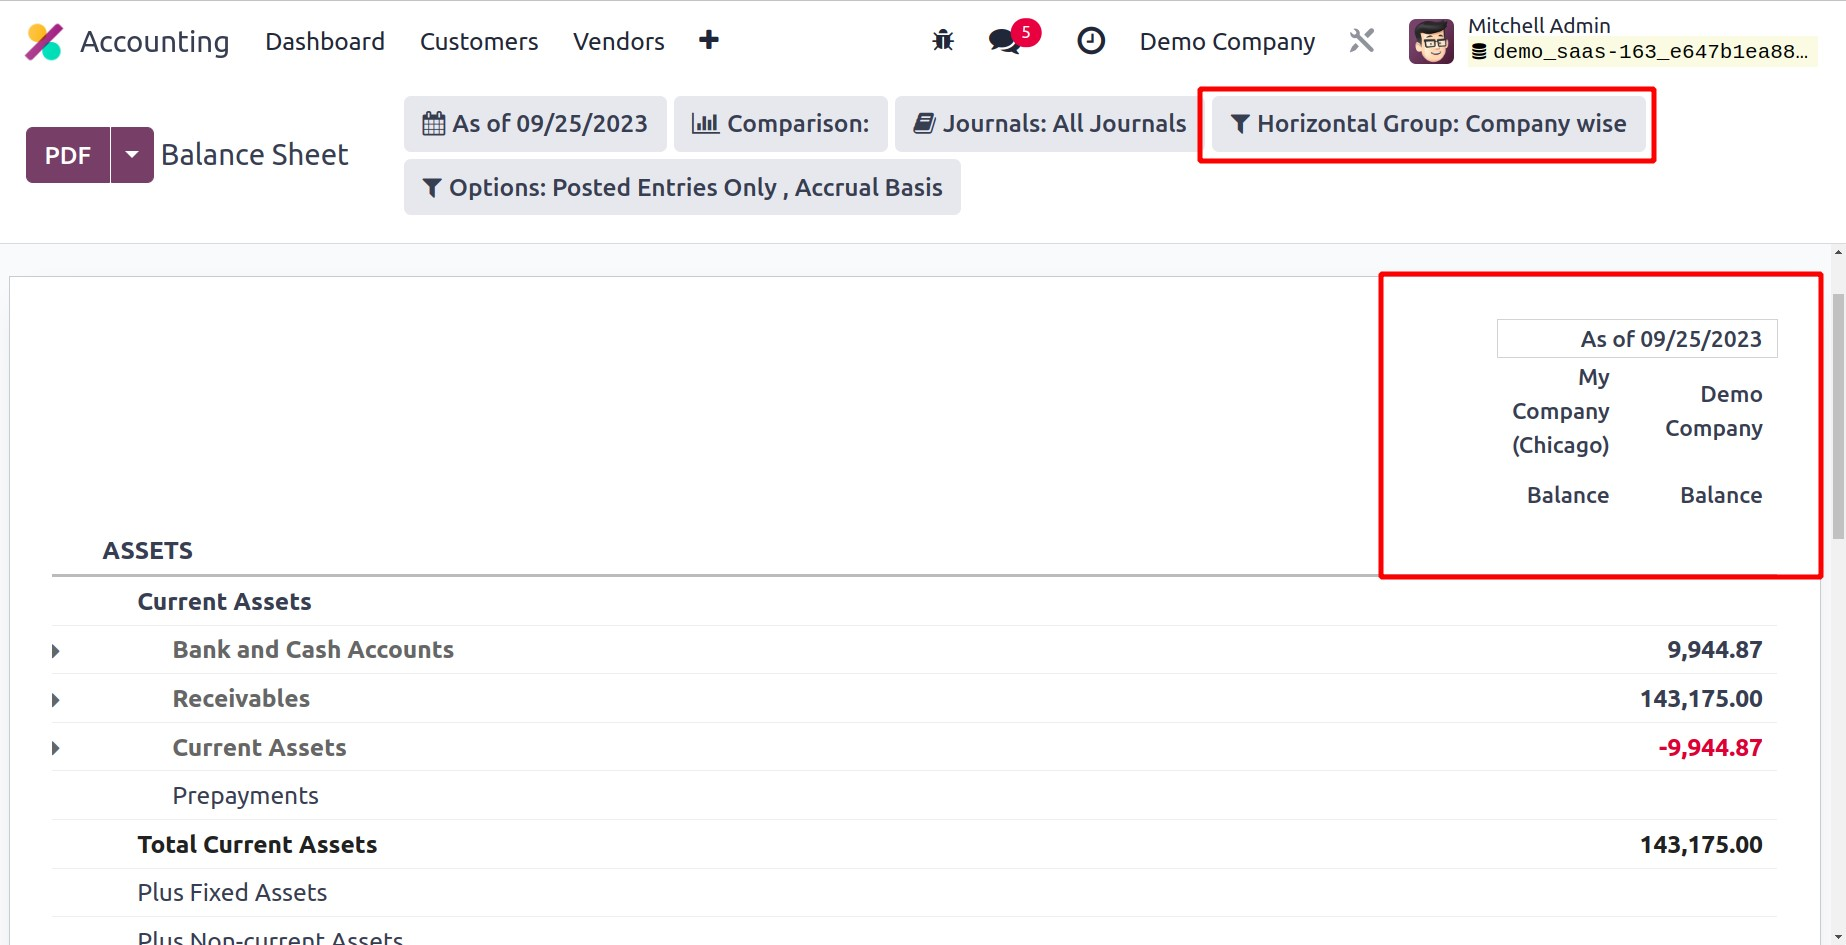This screenshot has width=1846, height=945.
Task: Open the plus menu for more apps
Action: [708, 40]
